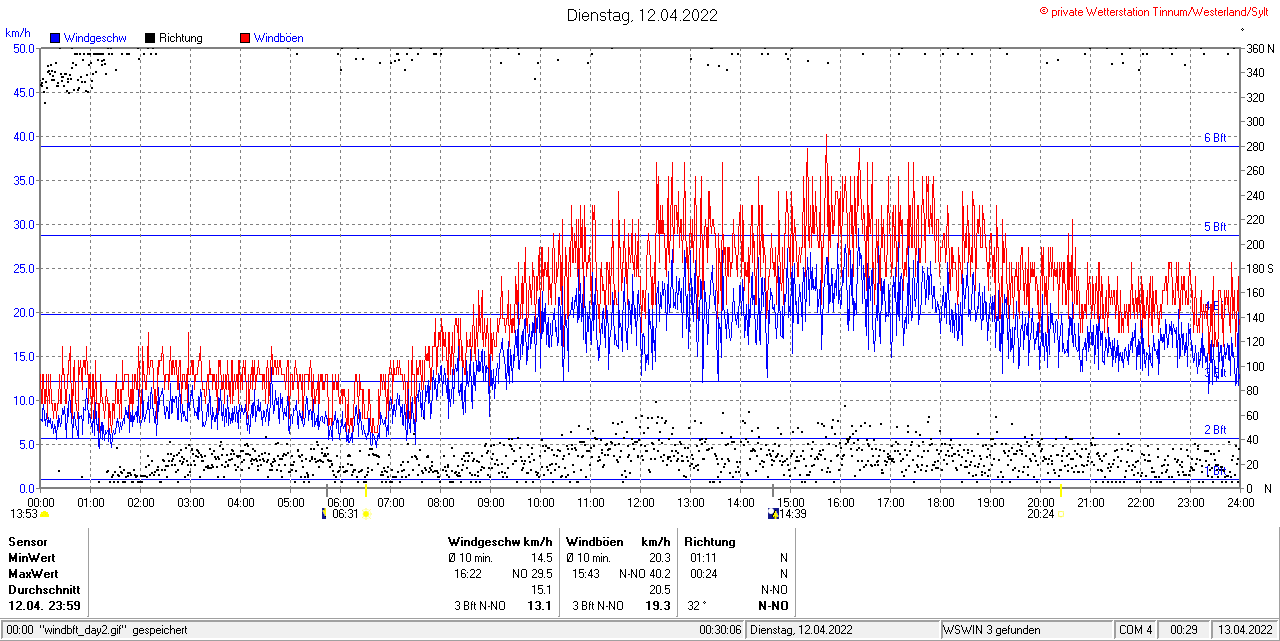Image resolution: width=1280 pixels, height=641 pixels.
Task: Click the 13:53 time label
Action: [x=24, y=514]
